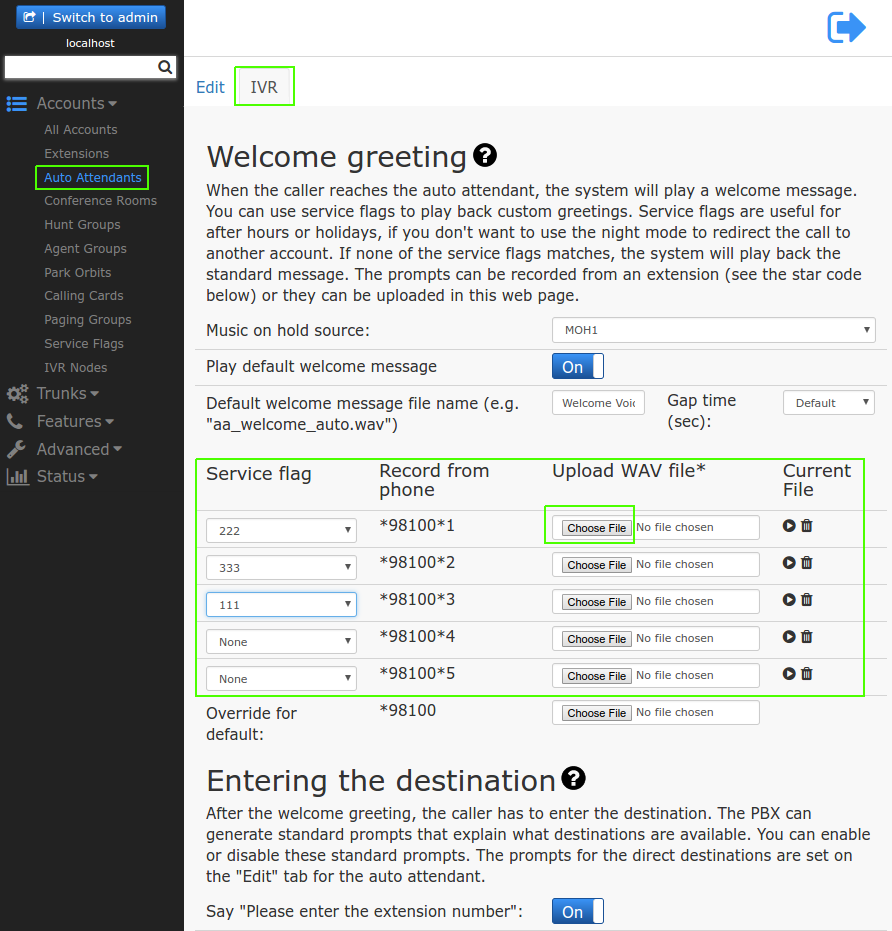Click the logout icon at top right
Viewport: 892px width, 931px height.
[x=846, y=27]
